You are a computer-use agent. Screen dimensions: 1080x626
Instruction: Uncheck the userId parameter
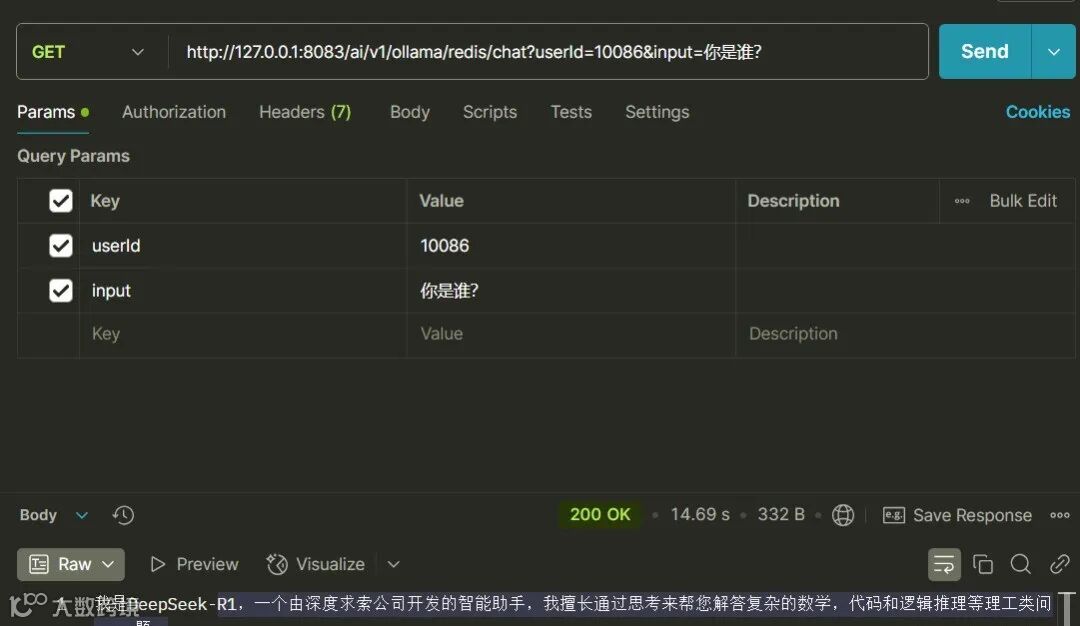(x=60, y=245)
